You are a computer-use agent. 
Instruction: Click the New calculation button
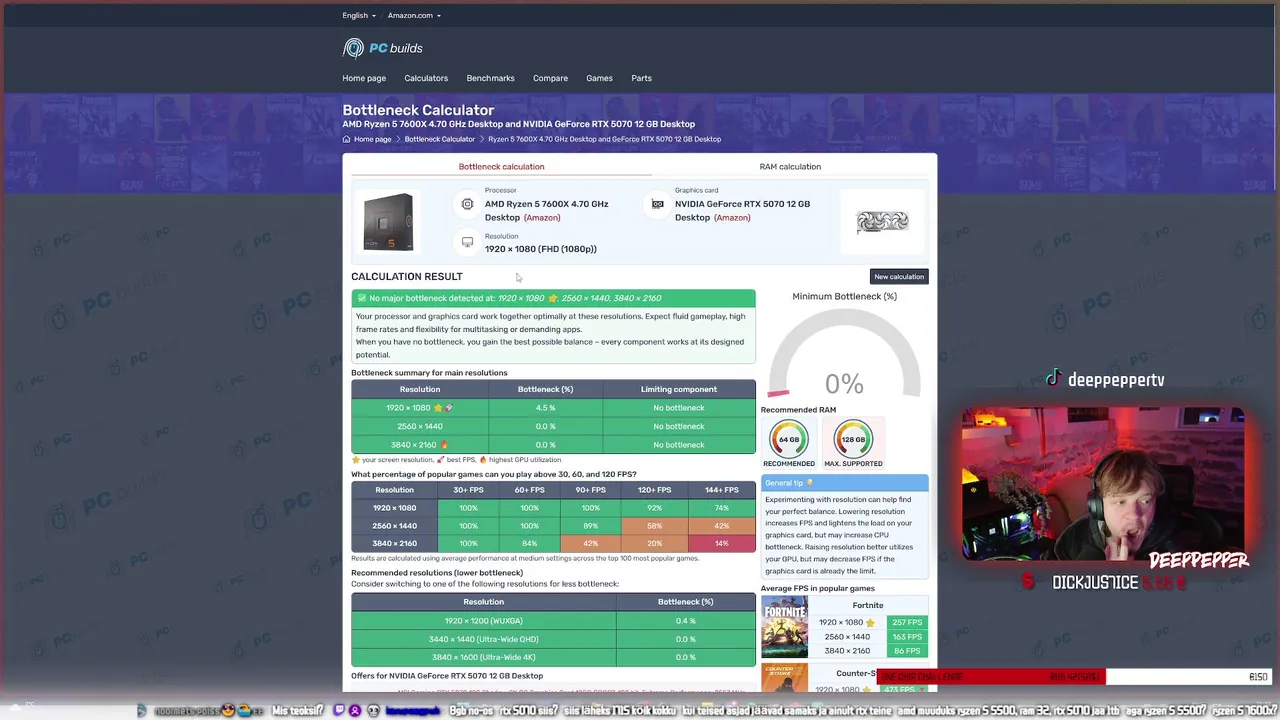pyautogui.click(x=899, y=277)
